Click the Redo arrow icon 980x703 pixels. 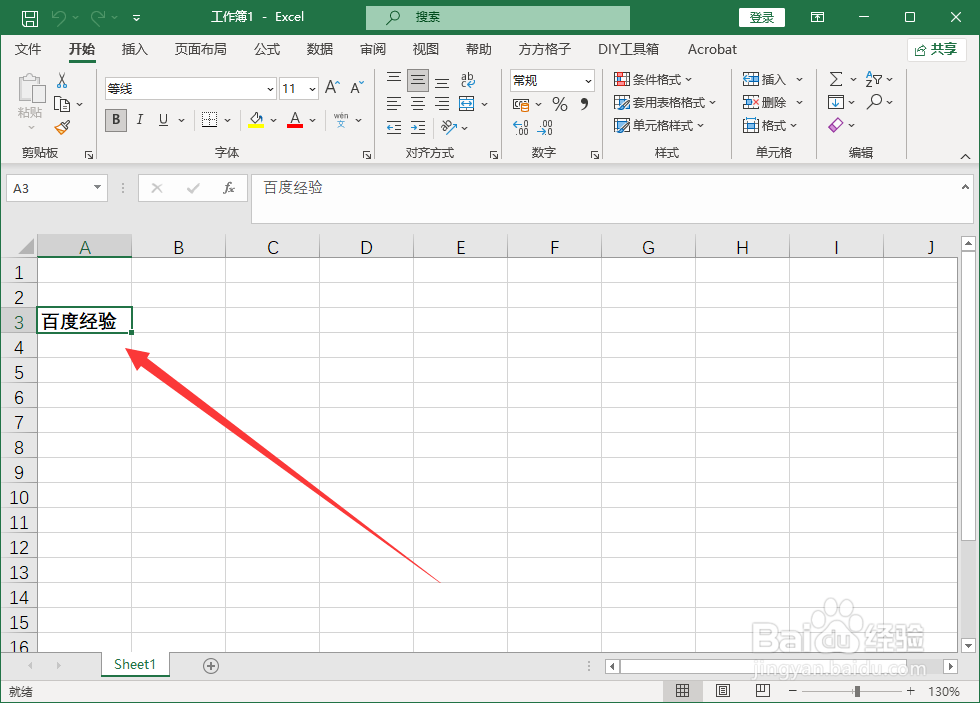[98, 18]
